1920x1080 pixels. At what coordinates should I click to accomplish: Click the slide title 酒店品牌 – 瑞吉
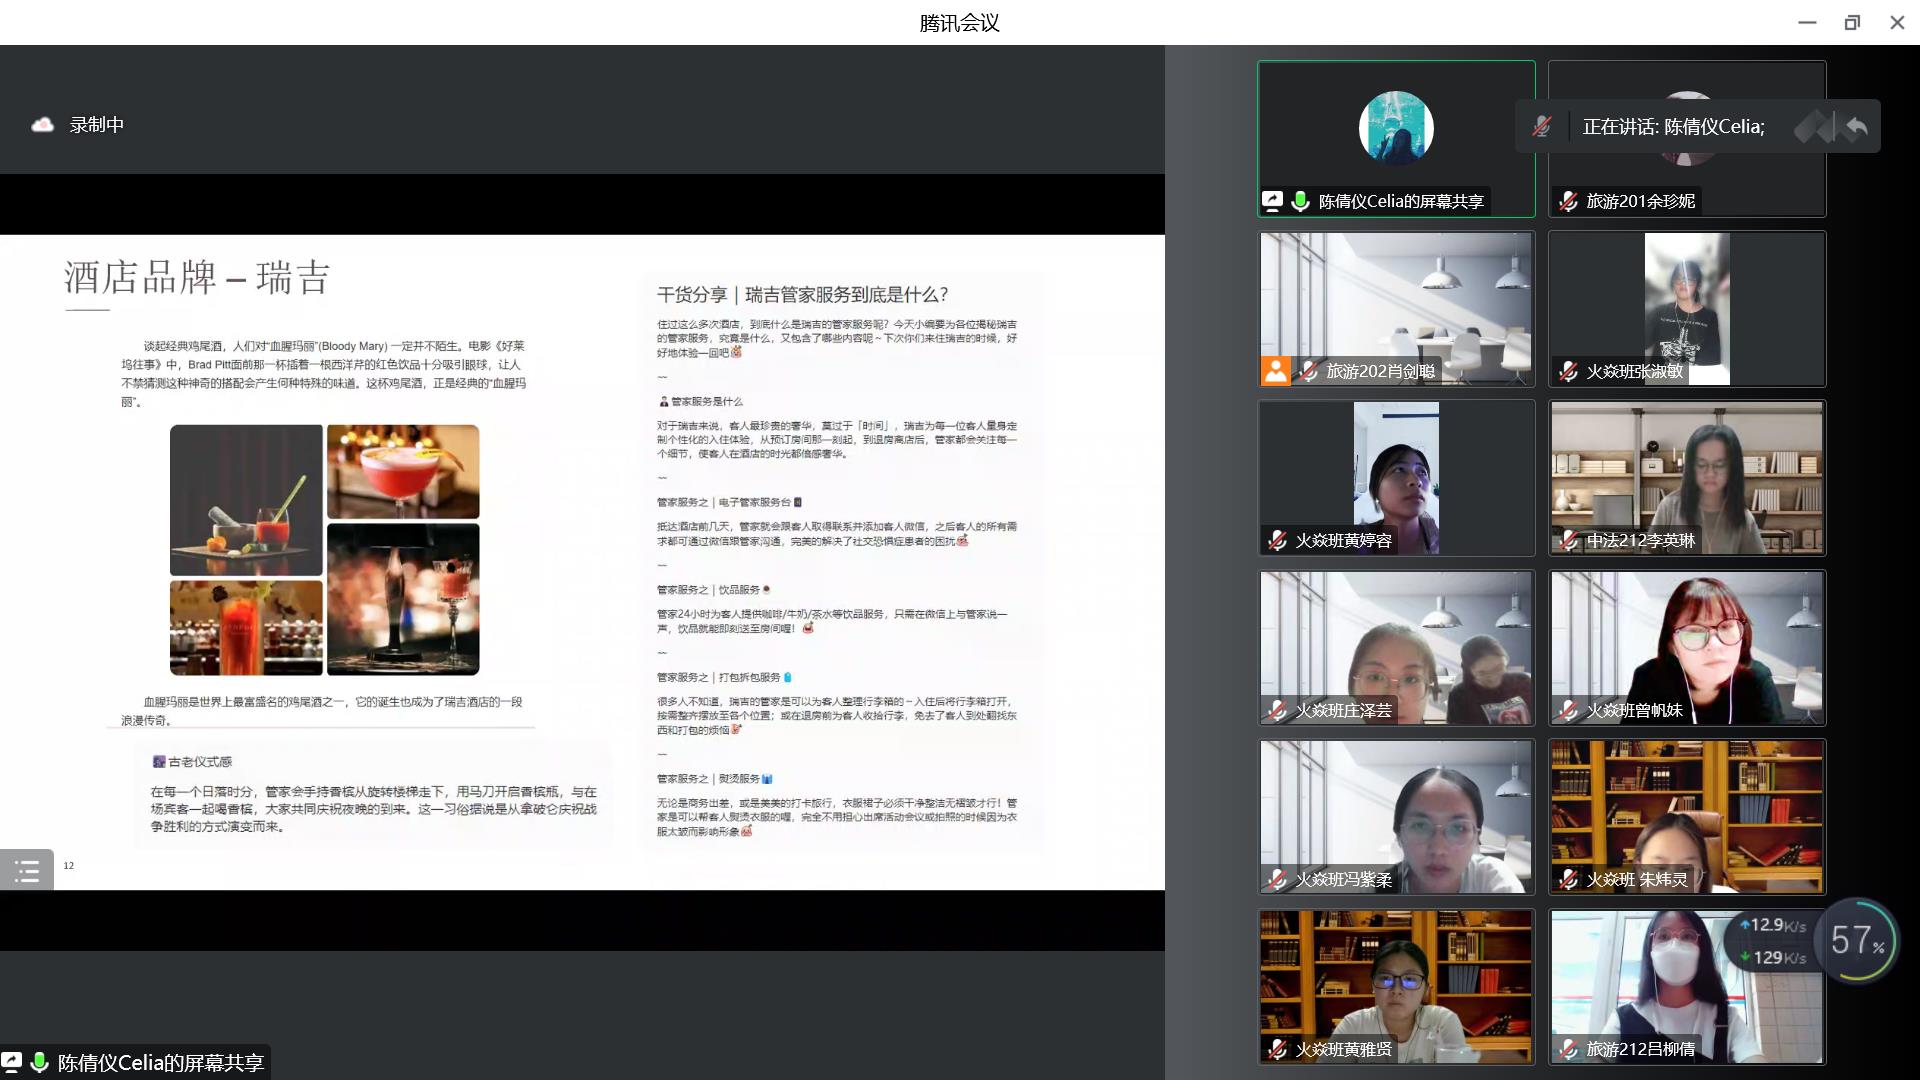[x=197, y=277]
